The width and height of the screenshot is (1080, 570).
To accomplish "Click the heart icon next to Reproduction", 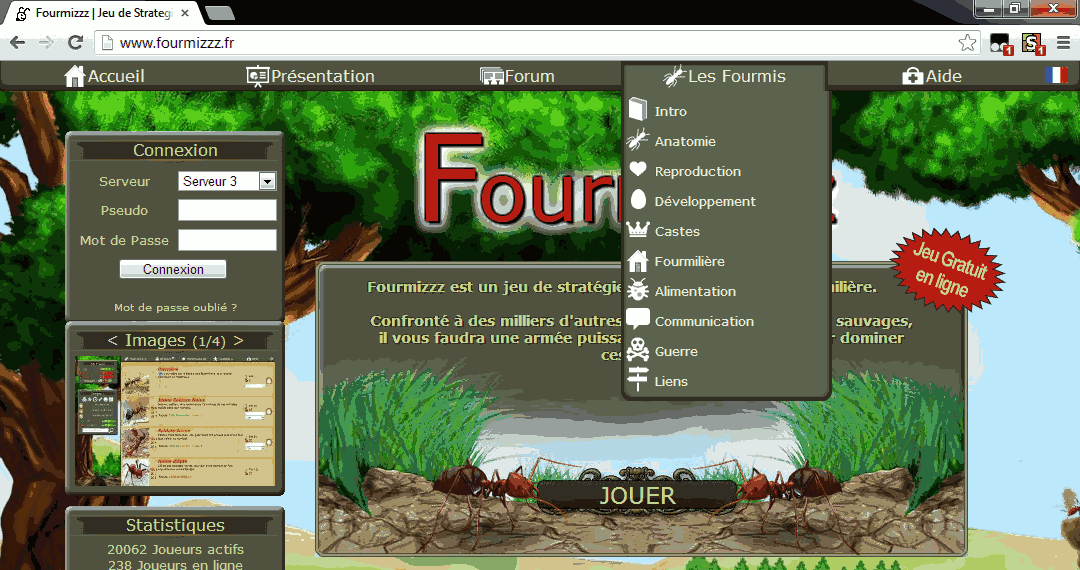I will 638,169.
